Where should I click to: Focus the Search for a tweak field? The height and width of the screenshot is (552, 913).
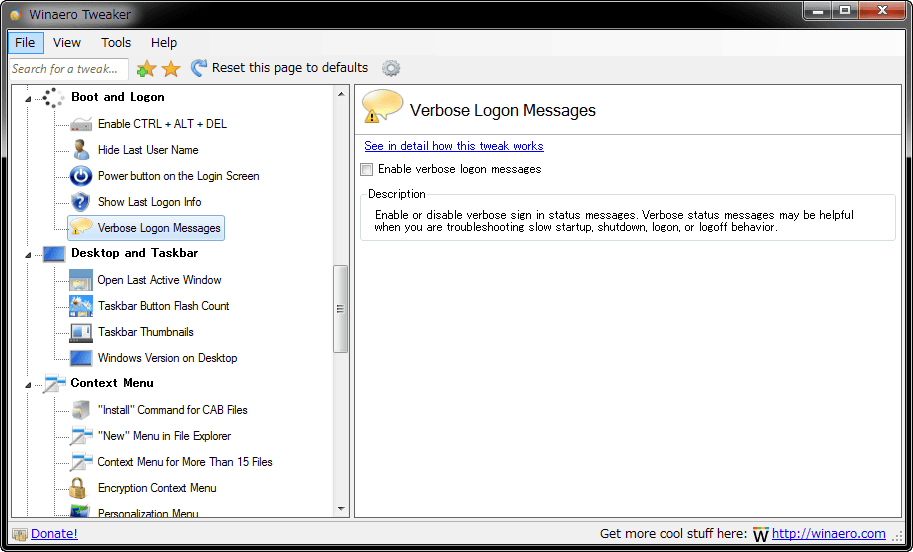(69, 69)
